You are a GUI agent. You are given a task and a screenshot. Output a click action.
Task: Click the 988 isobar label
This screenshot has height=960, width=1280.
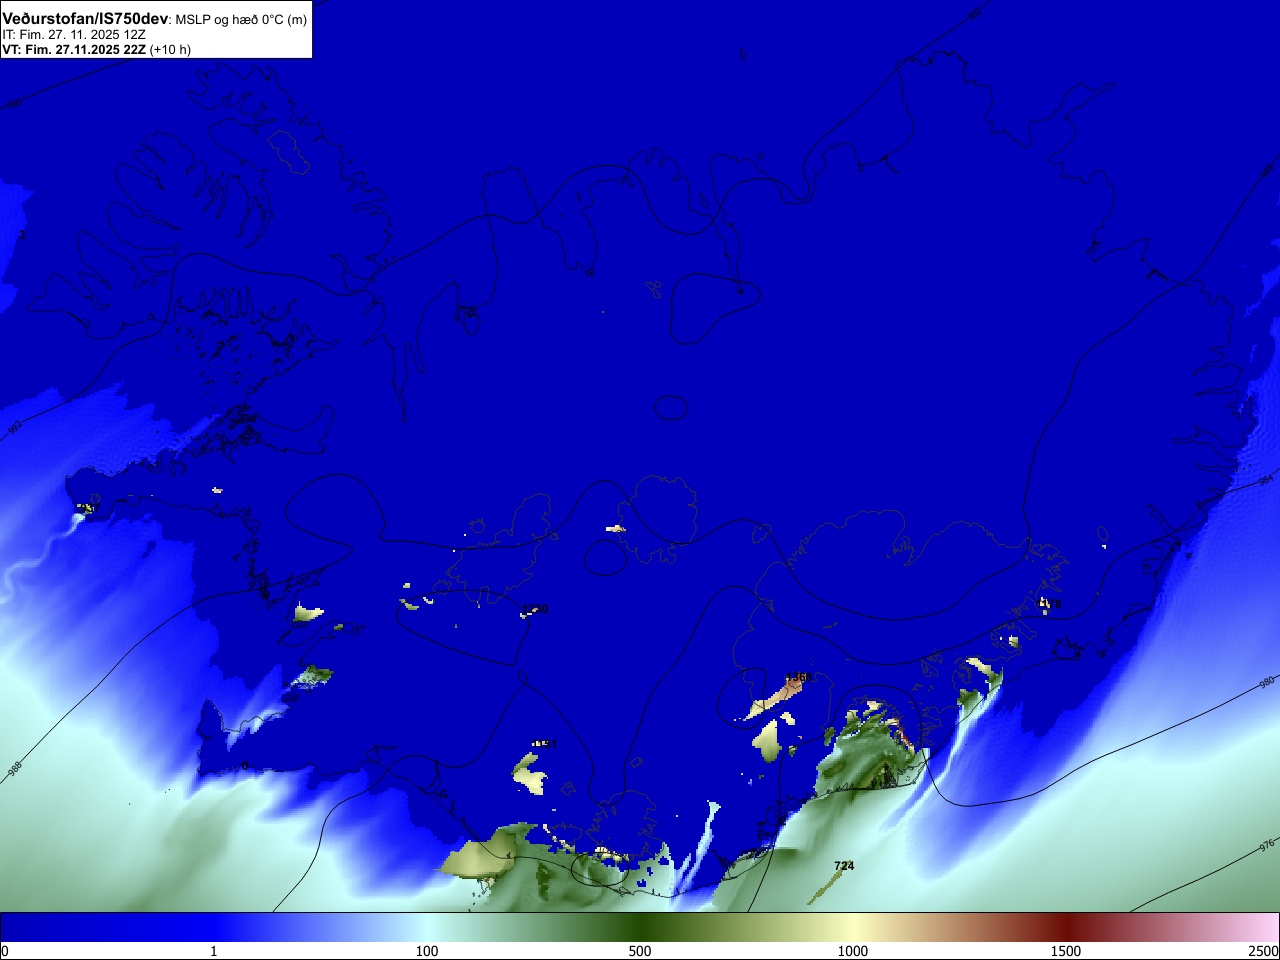15,769
